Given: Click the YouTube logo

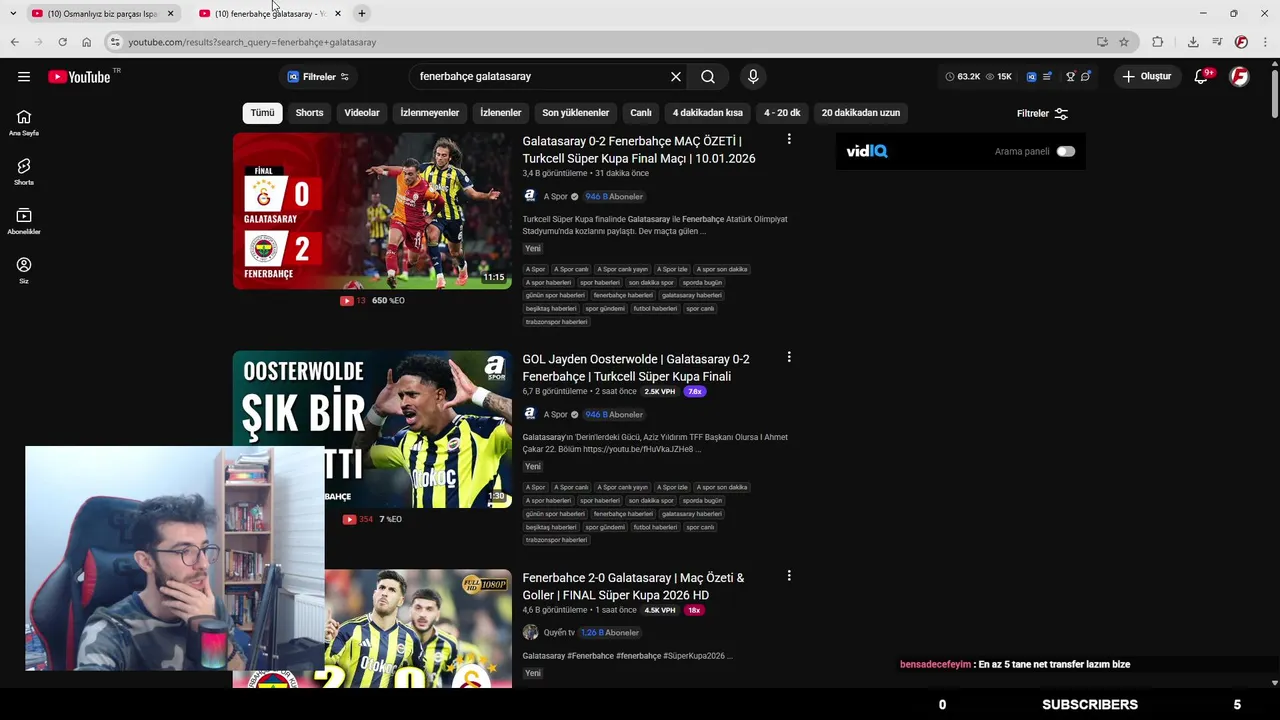Looking at the screenshot, I should pos(79,77).
